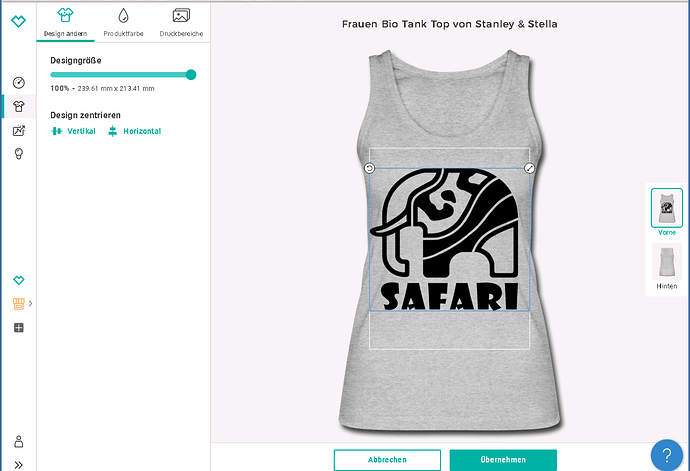
Task: Switch to the Produktfarbe tab
Action: pos(123,22)
